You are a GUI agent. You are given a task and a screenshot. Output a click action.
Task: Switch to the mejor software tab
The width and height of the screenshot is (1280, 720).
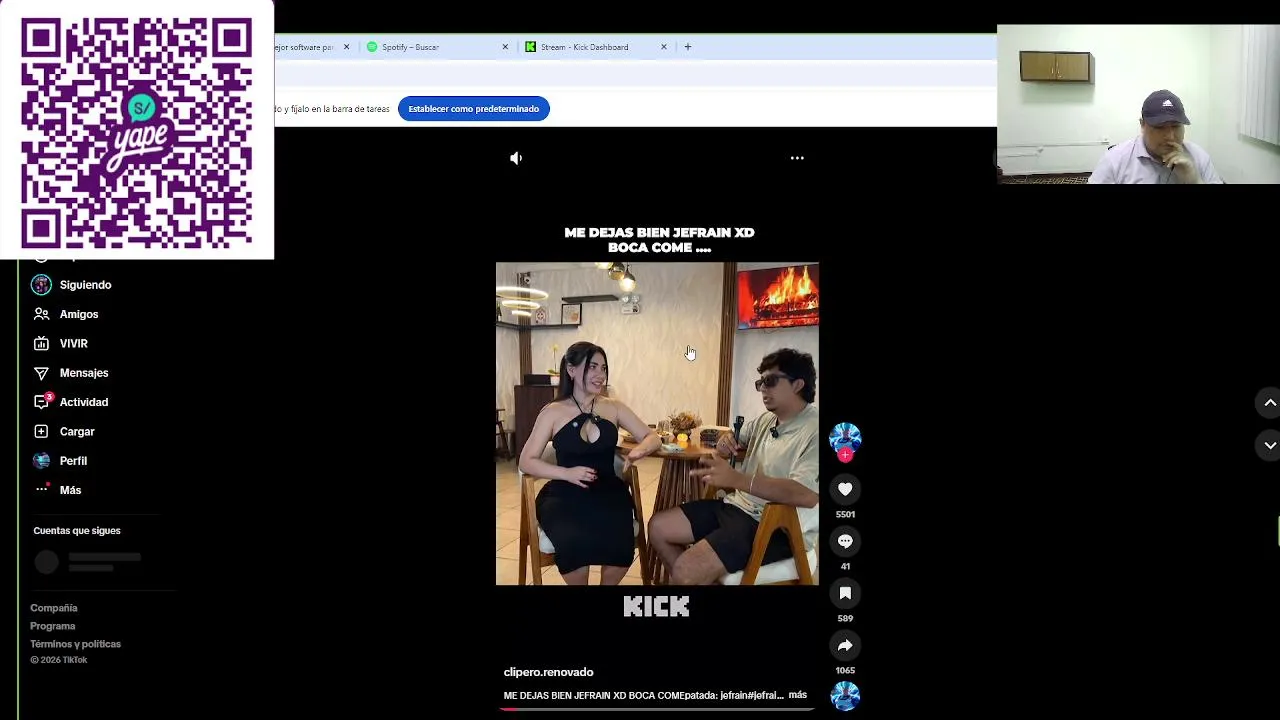coord(304,47)
